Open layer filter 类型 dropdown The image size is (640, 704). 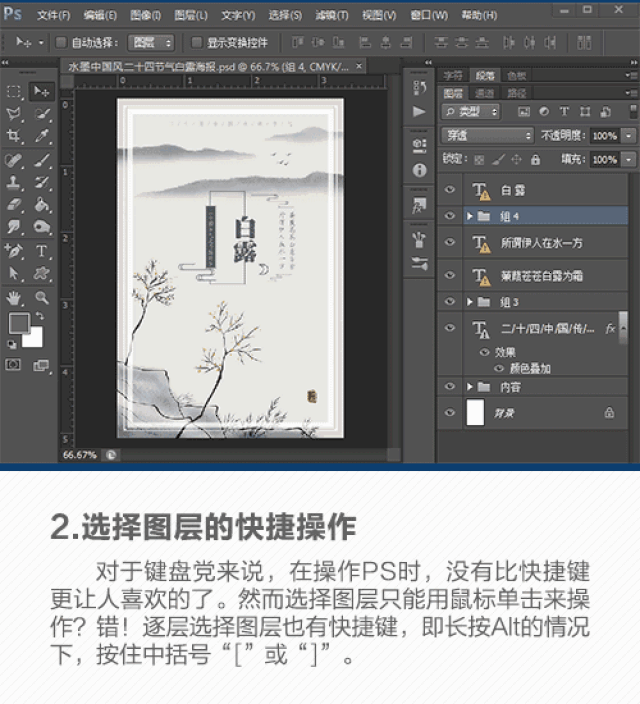click(x=470, y=111)
